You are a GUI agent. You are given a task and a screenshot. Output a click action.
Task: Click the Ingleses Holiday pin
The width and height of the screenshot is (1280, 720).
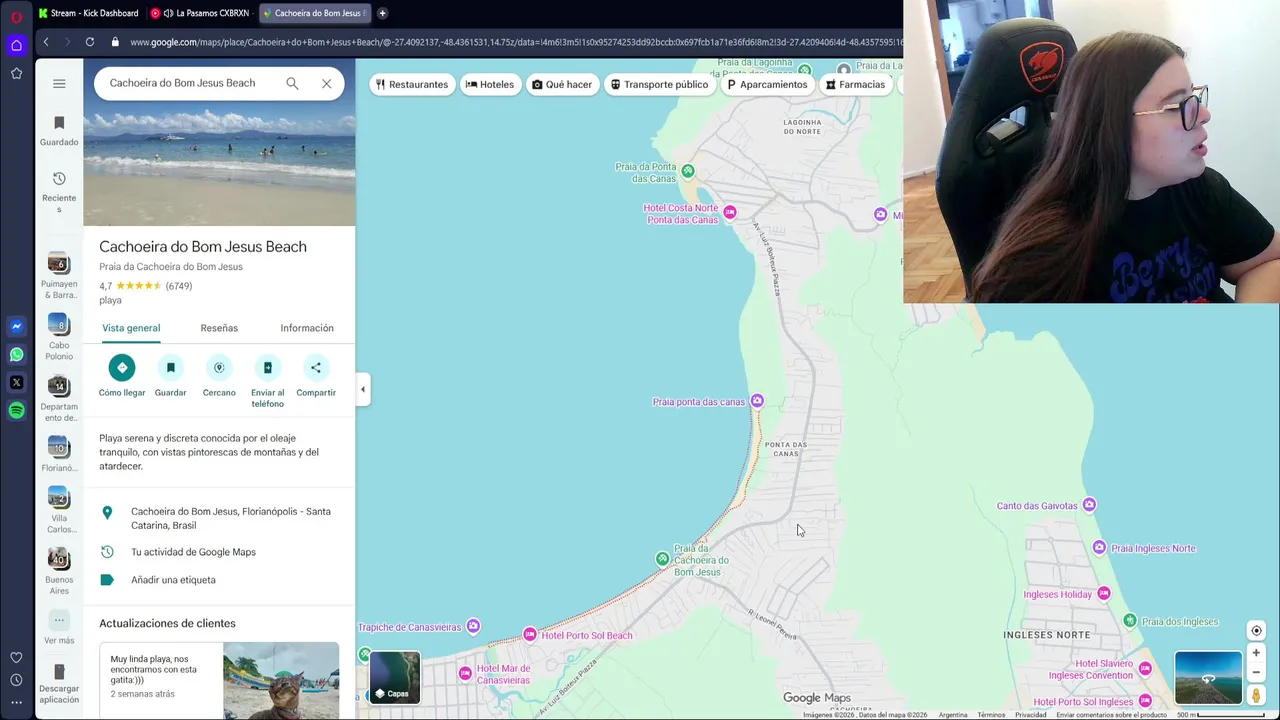[1104, 593]
